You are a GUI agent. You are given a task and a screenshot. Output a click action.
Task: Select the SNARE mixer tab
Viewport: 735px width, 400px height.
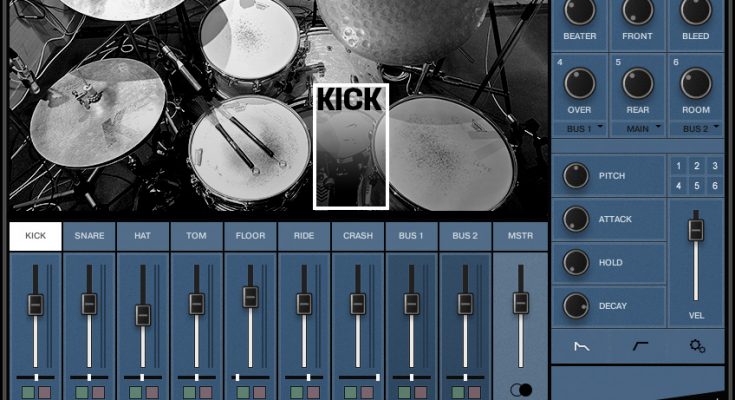point(89,236)
